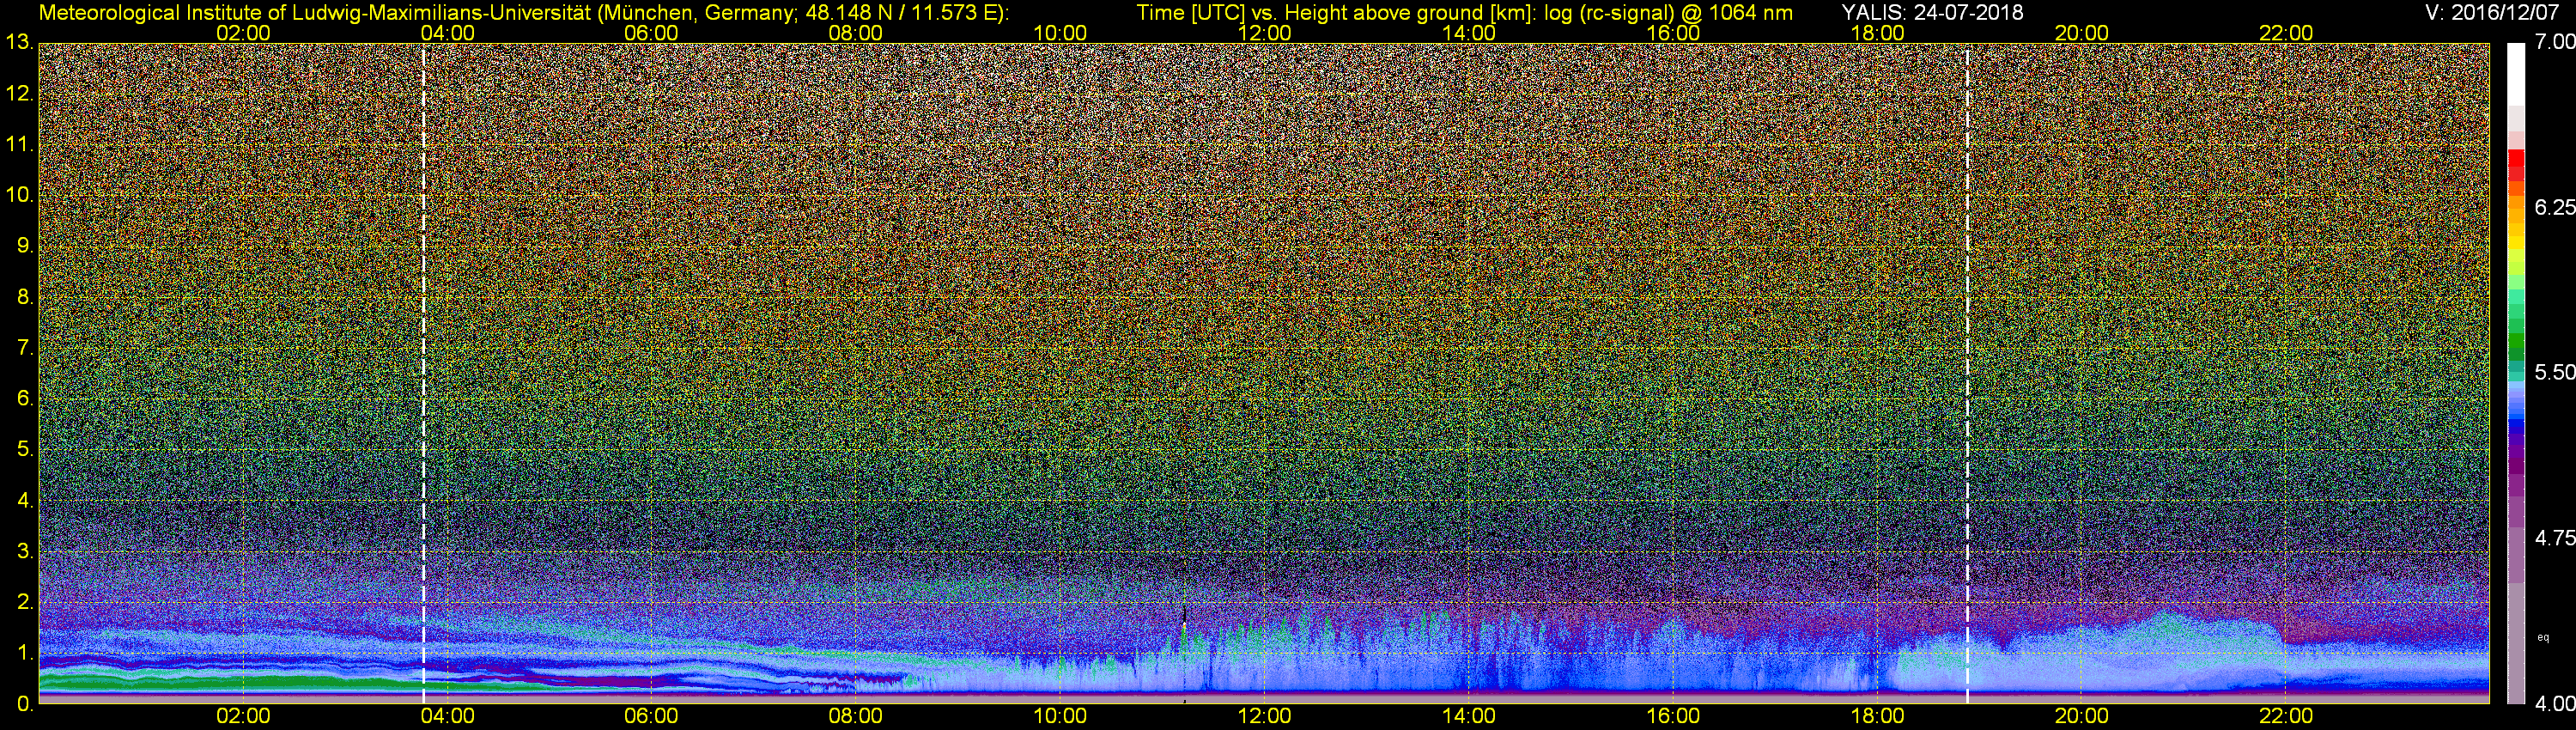Click the 9. km height axis label
The image size is (2576, 730).
(25, 246)
